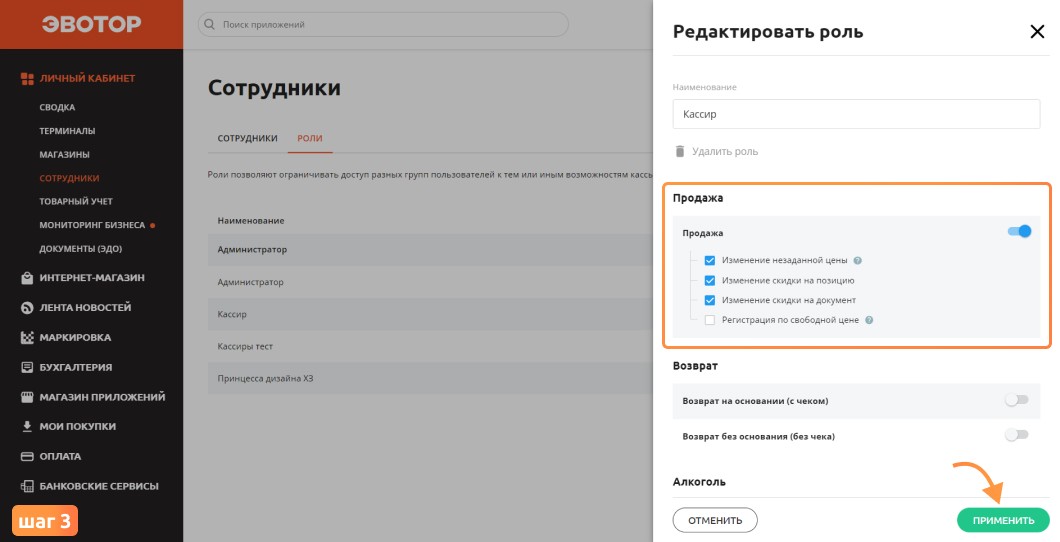Viewport: 1060px width, 542px height.
Task: Click Бухгалтерия label in the sidebar
Action: pos(76,367)
